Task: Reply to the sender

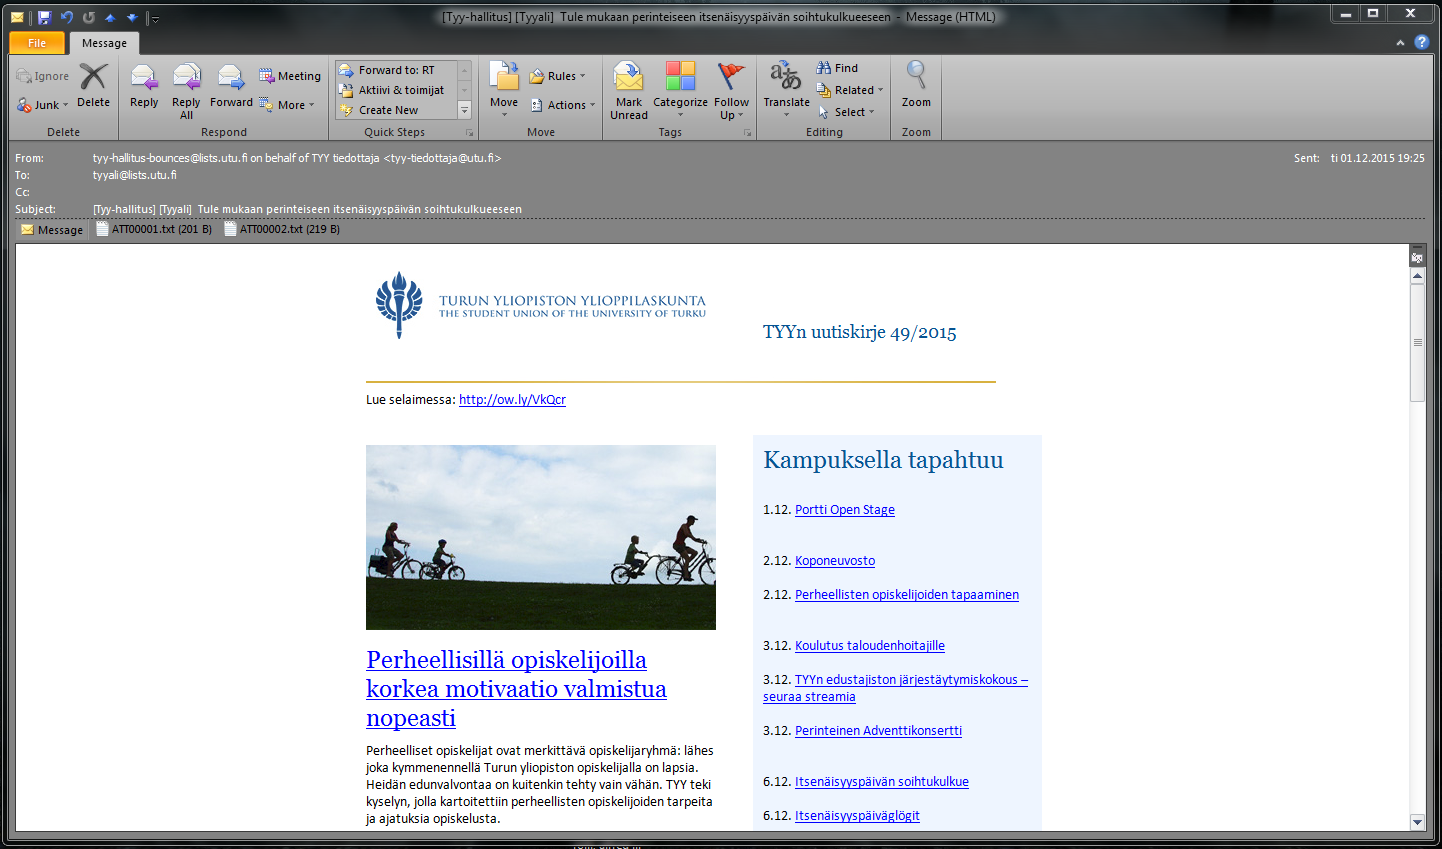Action: tap(144, 86)
